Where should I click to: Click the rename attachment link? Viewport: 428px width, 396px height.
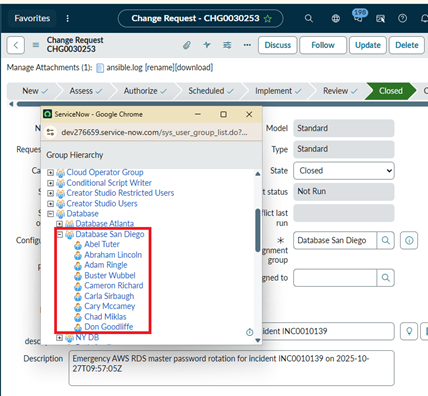pos(159,68)
